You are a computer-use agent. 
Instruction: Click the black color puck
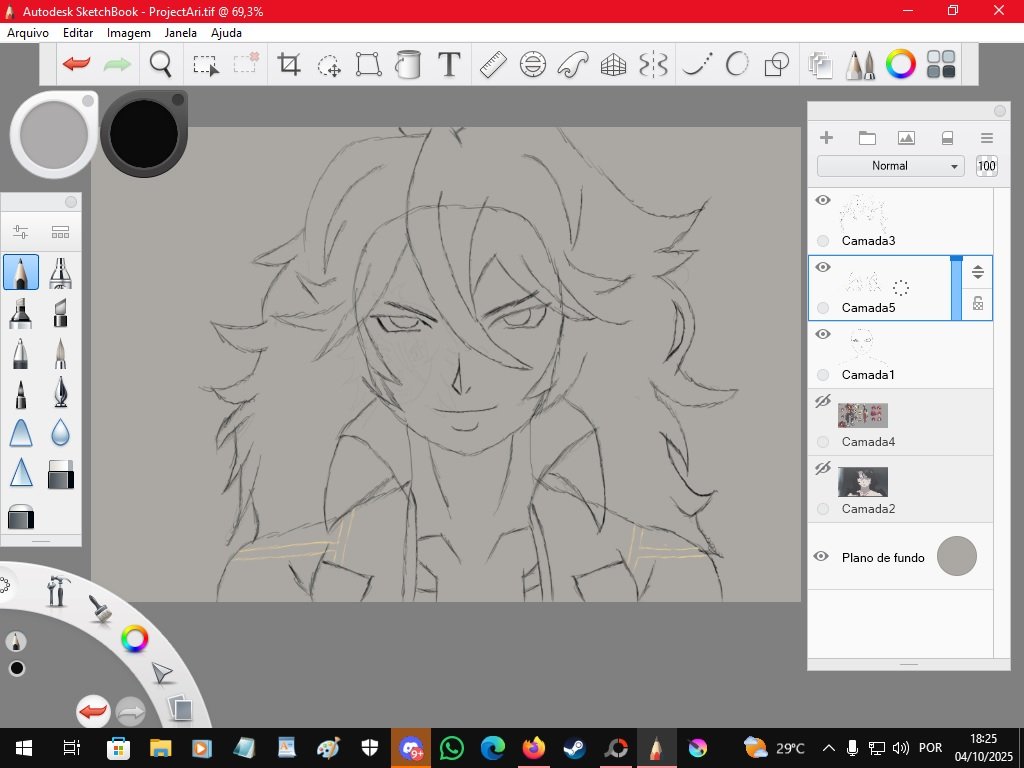click(x=144, y=133)
